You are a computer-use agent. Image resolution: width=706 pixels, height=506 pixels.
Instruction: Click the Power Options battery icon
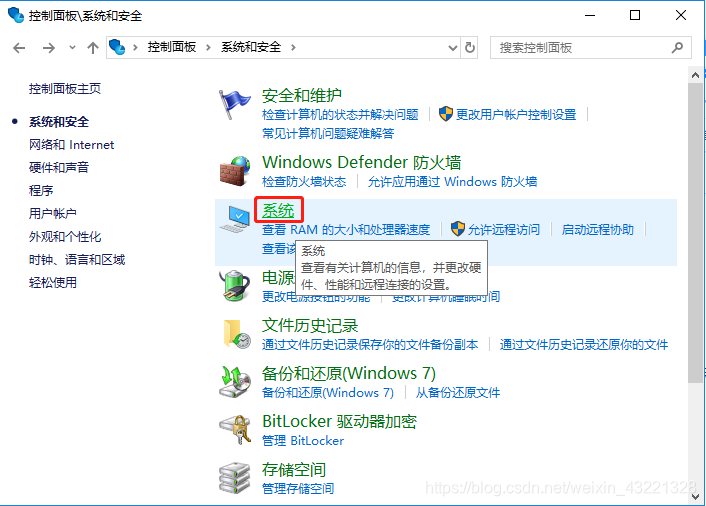(x=235, y=285)
